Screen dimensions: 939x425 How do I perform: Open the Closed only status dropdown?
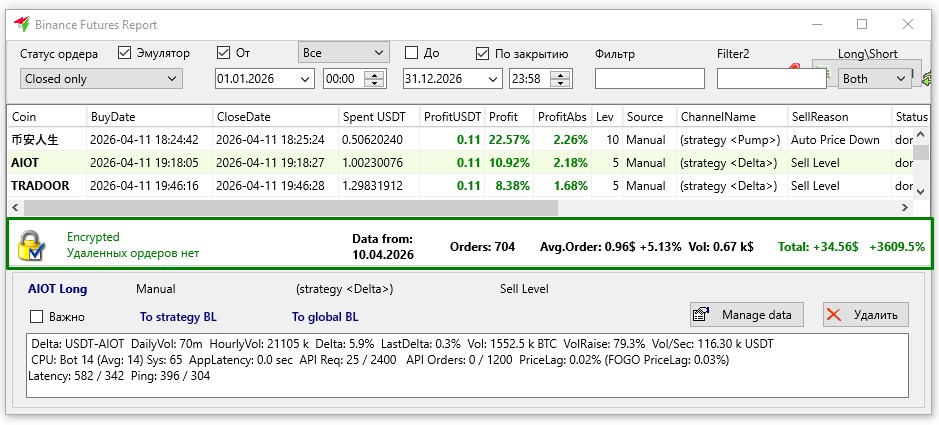point(101,78)
